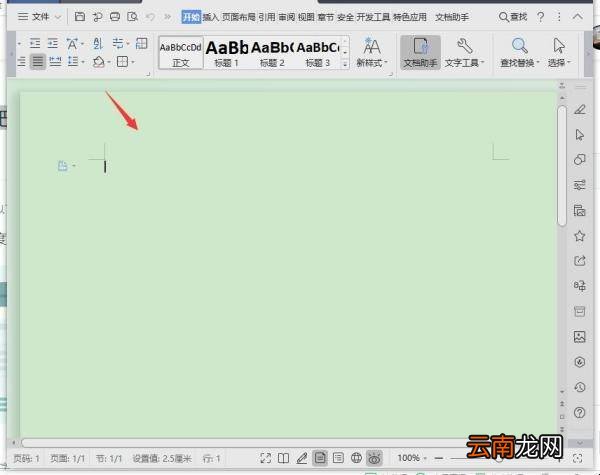Click the arrow cursor icon in right sidebar
Screen dimensions: 600x475
coord(580,135)
